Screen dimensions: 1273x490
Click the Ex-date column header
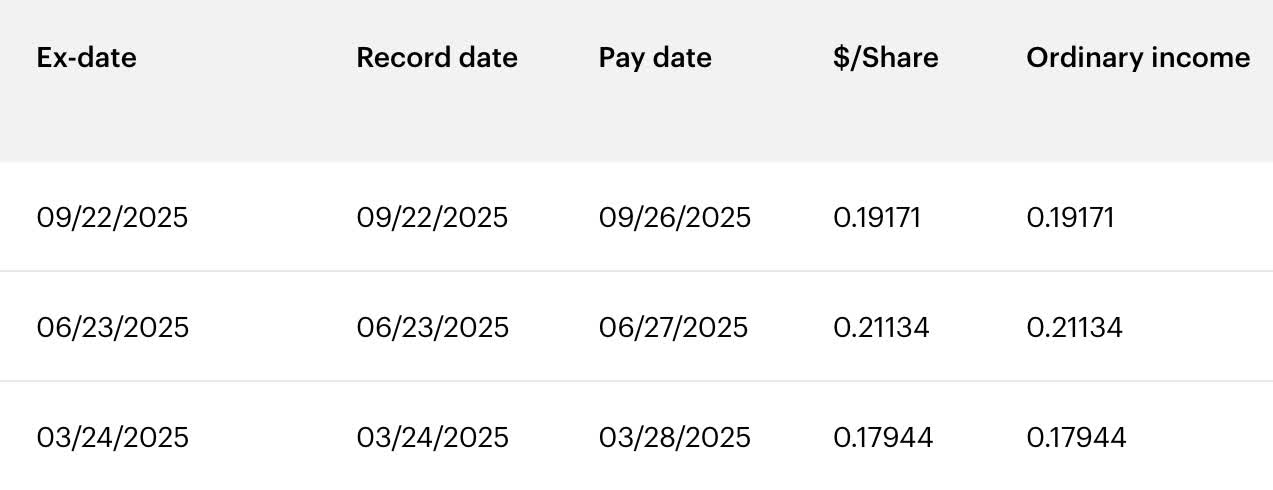(x=86, y=58)
